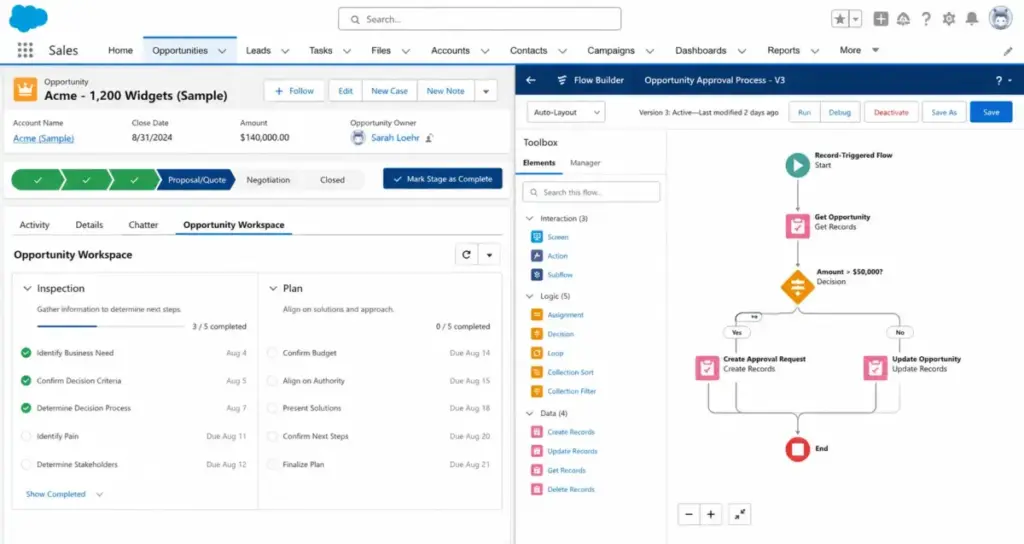This screenshot has width=1024, height=544.
Task: Check off the Determine Stakeholders task
Action: click(x=26, y=464)
